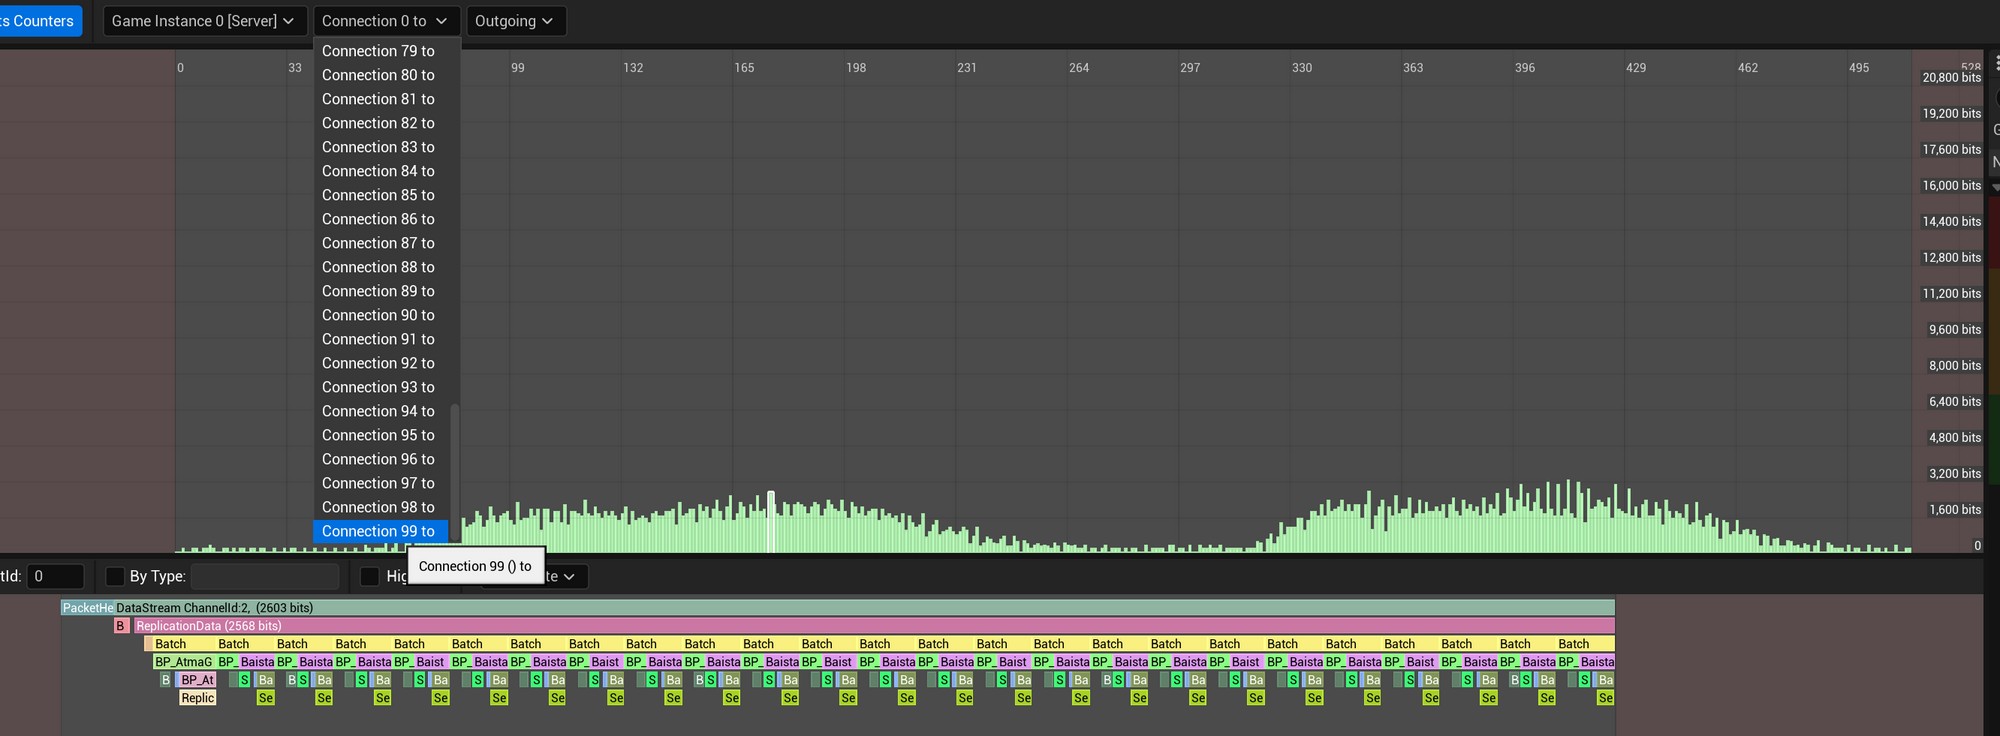The height and width of the screenshot is (736, 2000).
Task: Open the partially hidden dropdown beside Highlight
Action: click(566, 577)
